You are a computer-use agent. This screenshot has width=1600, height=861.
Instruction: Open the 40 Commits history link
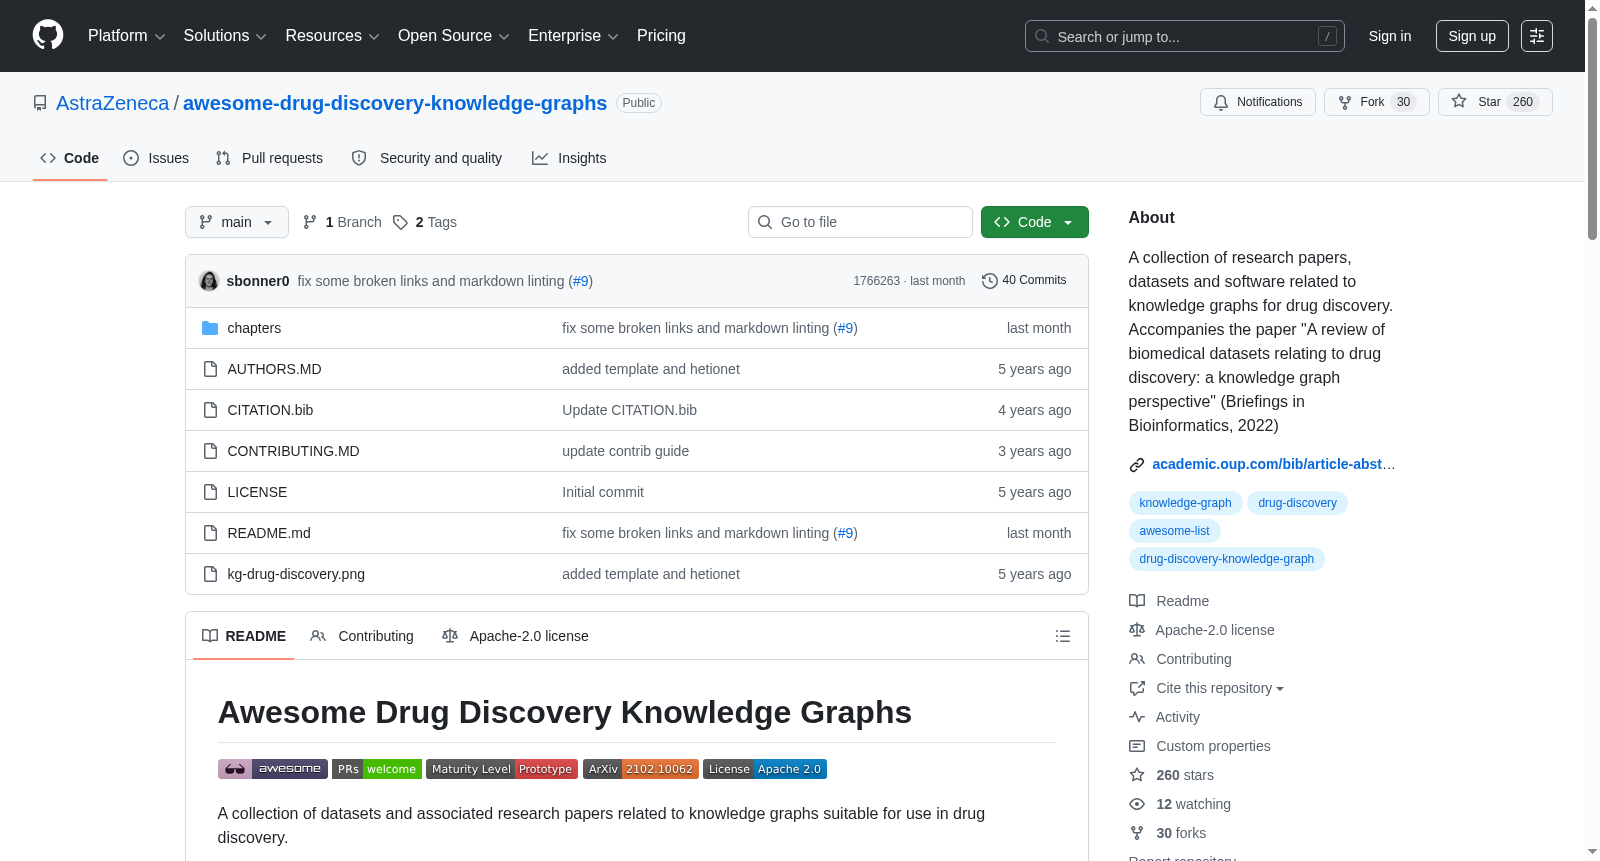(x=1024, y=281)
